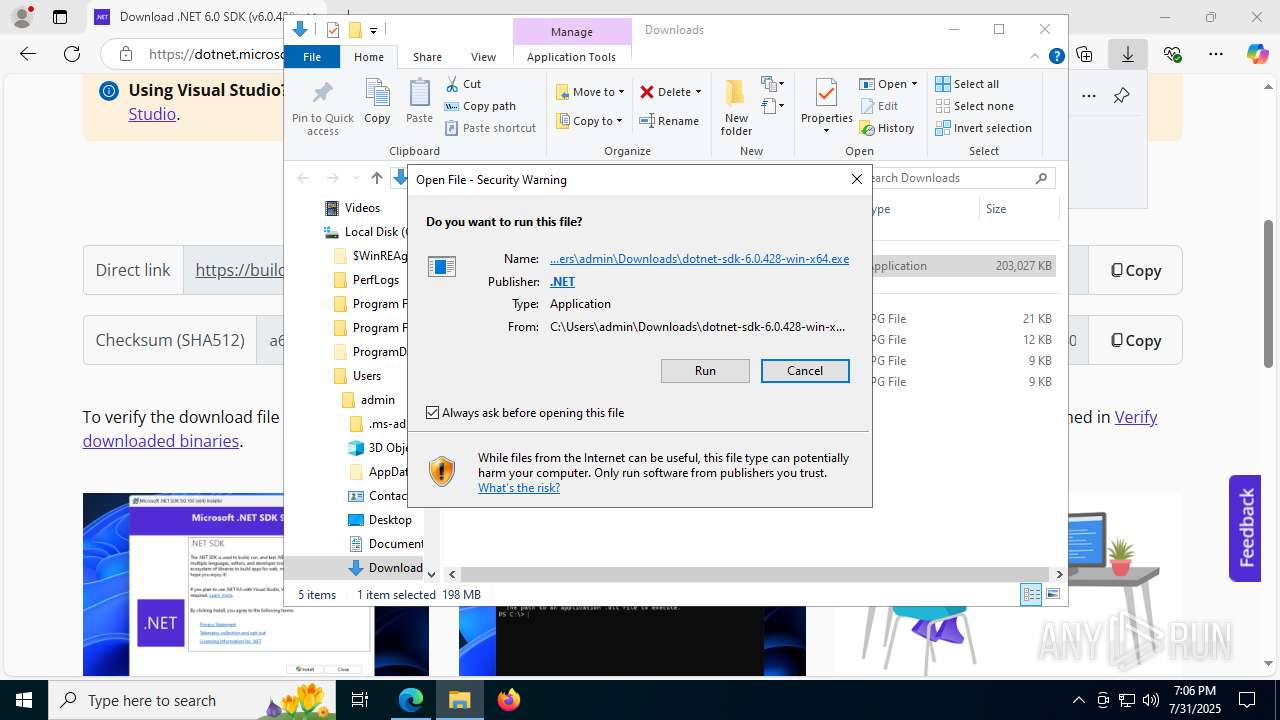The width and height of the screenshot is (1280, 720).
Task: Switch to details view icon
Action: click(x=1031, y=595)
